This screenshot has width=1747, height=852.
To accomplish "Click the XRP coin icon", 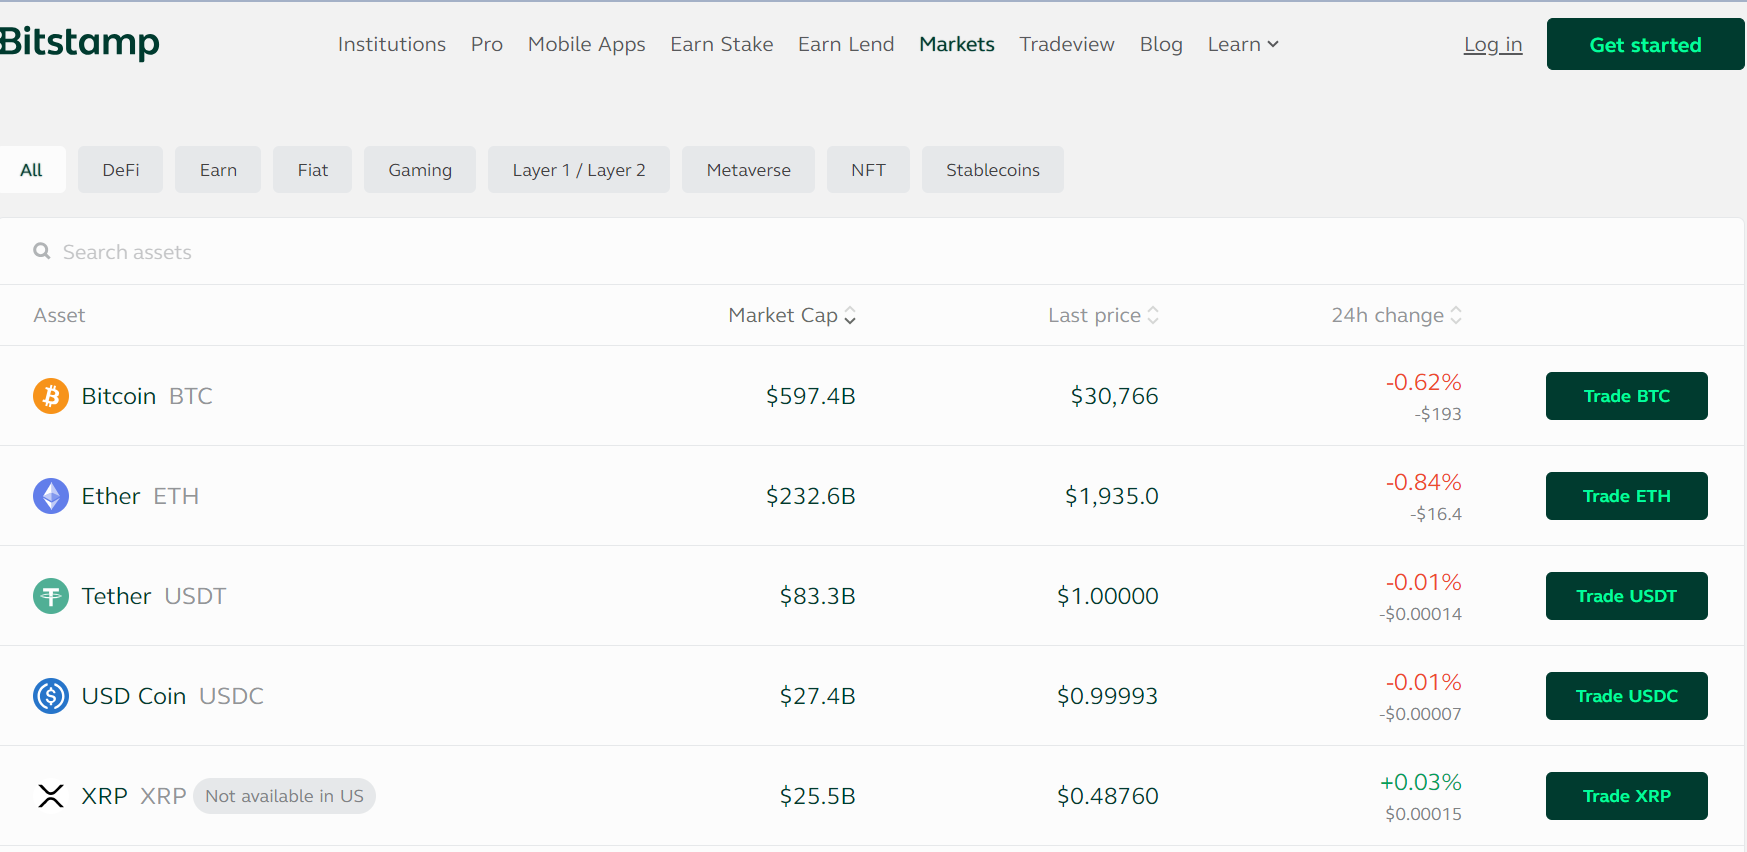I will click(51, 796).
